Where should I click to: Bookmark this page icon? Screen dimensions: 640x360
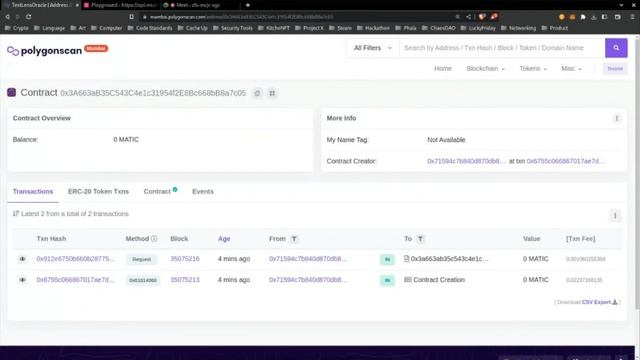click(131, 17)
